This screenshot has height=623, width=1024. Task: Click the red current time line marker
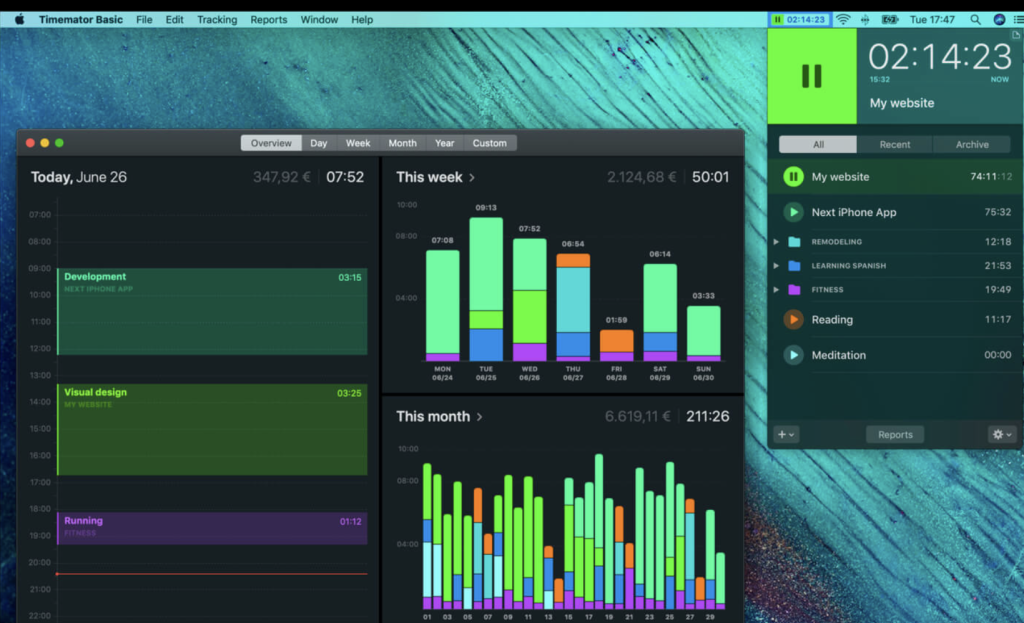212,574
